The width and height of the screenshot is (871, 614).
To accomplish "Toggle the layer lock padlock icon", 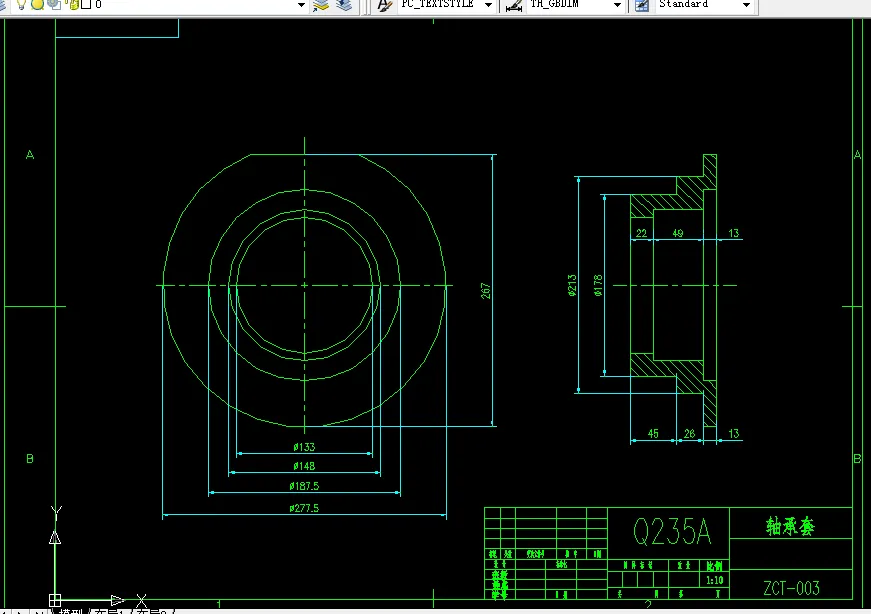I will 73,4.
